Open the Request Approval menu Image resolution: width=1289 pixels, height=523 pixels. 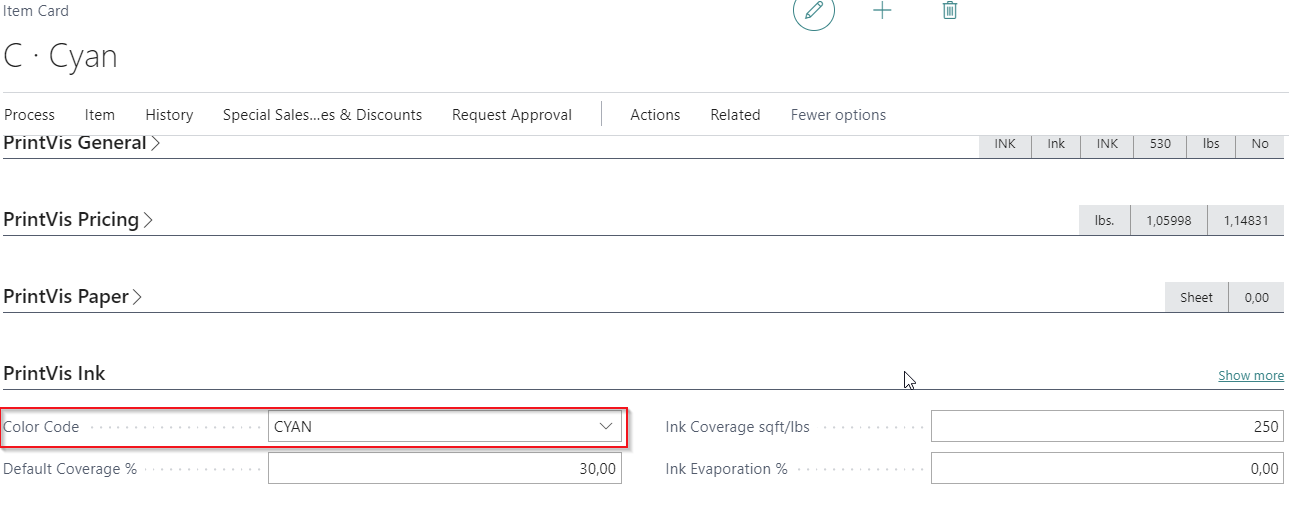click(x=511, y=115)
